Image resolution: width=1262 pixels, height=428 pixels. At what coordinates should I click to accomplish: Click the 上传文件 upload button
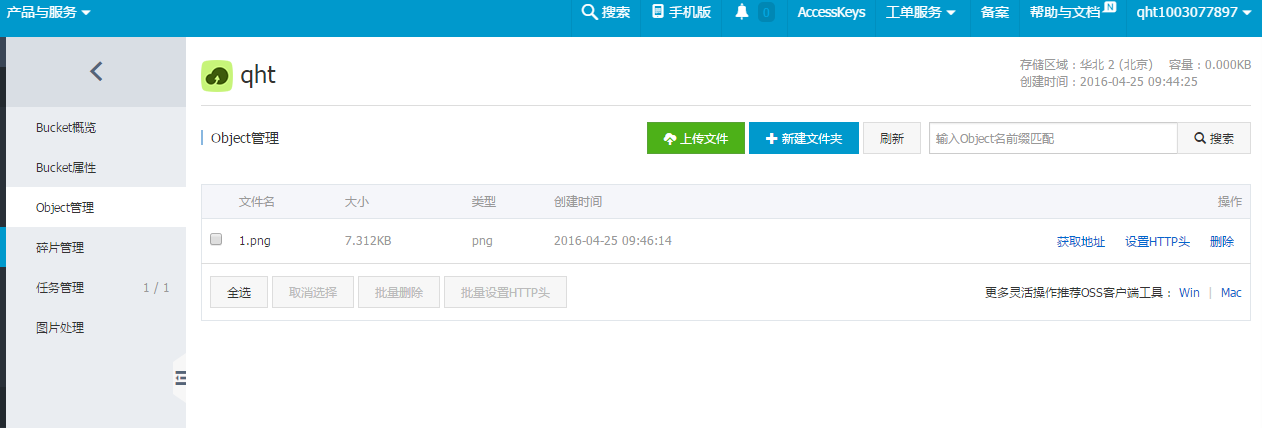(x=696, y=139)
